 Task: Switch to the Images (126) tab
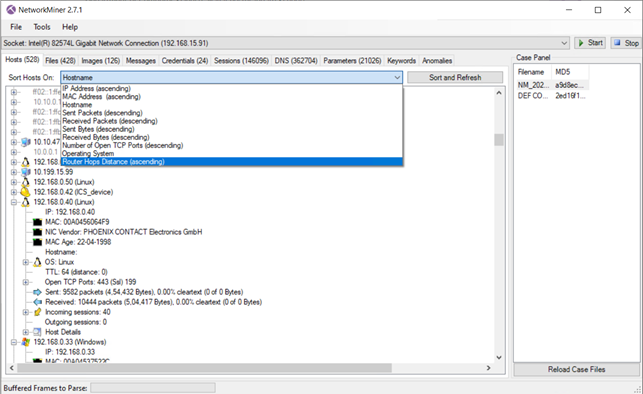[x=100, y=61]
